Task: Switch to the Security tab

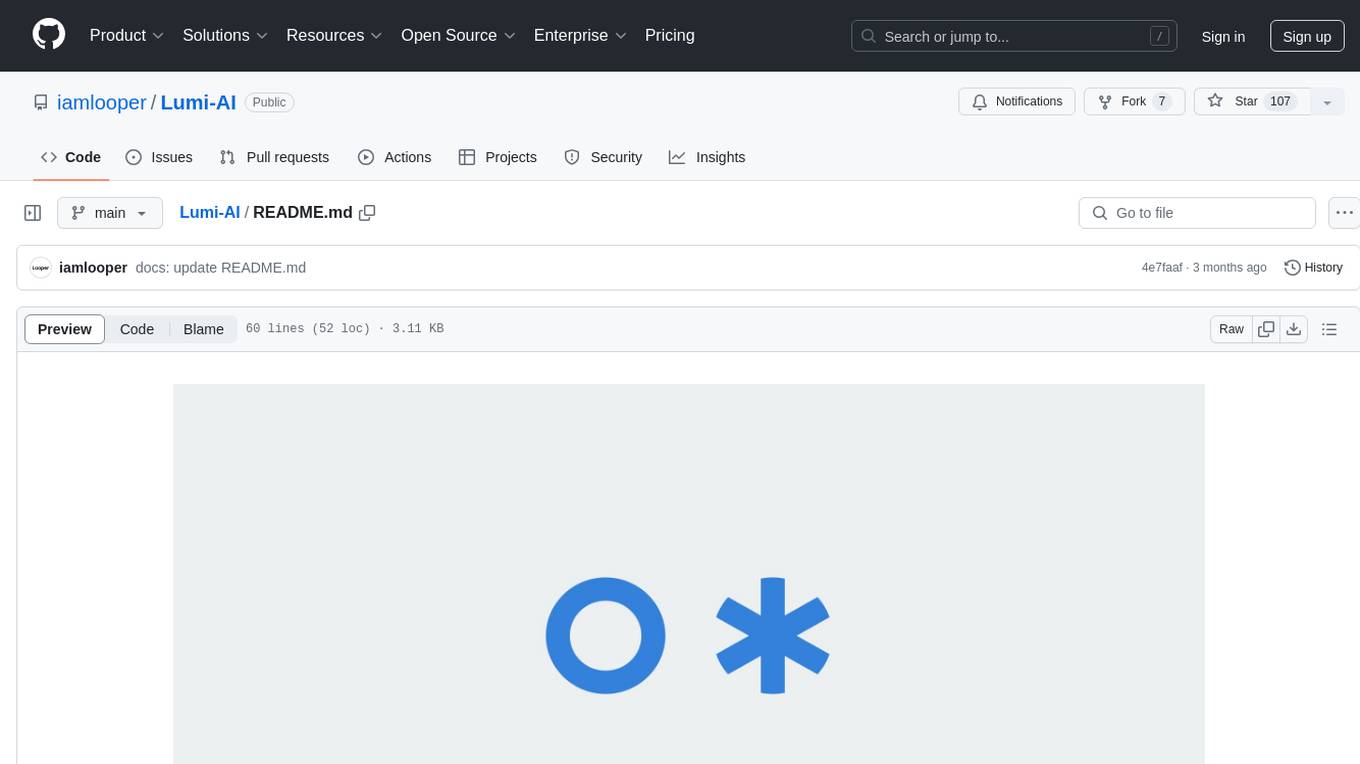Action: (603, 157)
